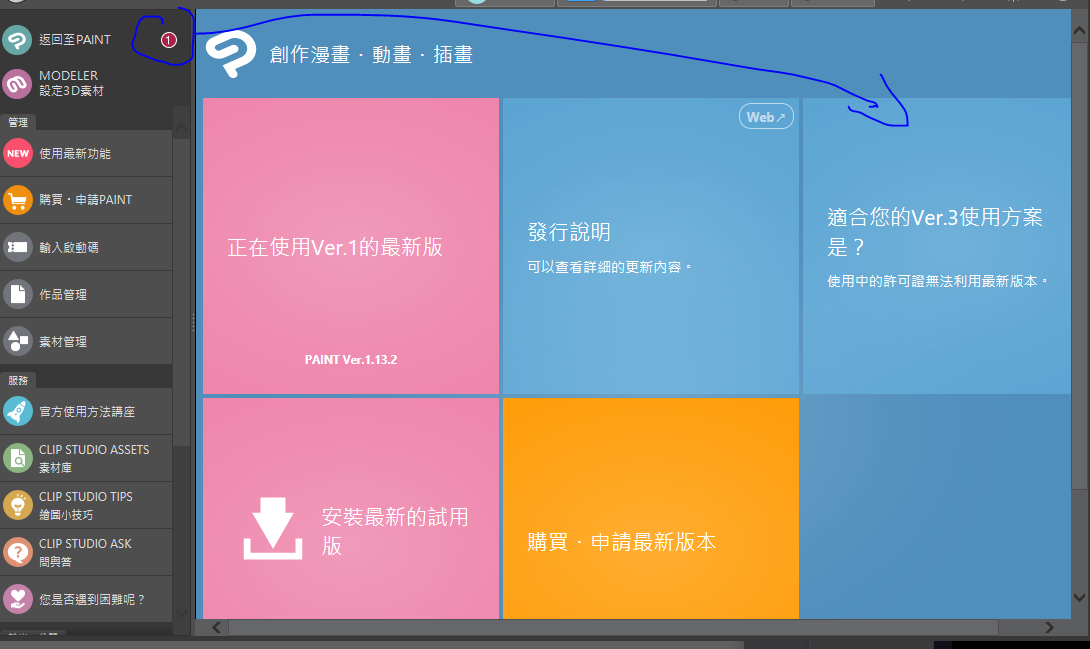Click the heart icon for 您是否遇到困難呢?

[x=18, y=599]
